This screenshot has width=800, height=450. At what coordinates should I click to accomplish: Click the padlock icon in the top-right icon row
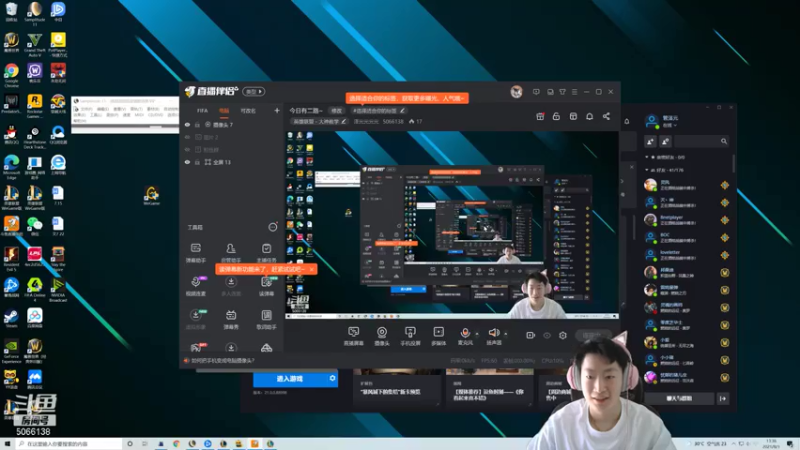[556, 116]
